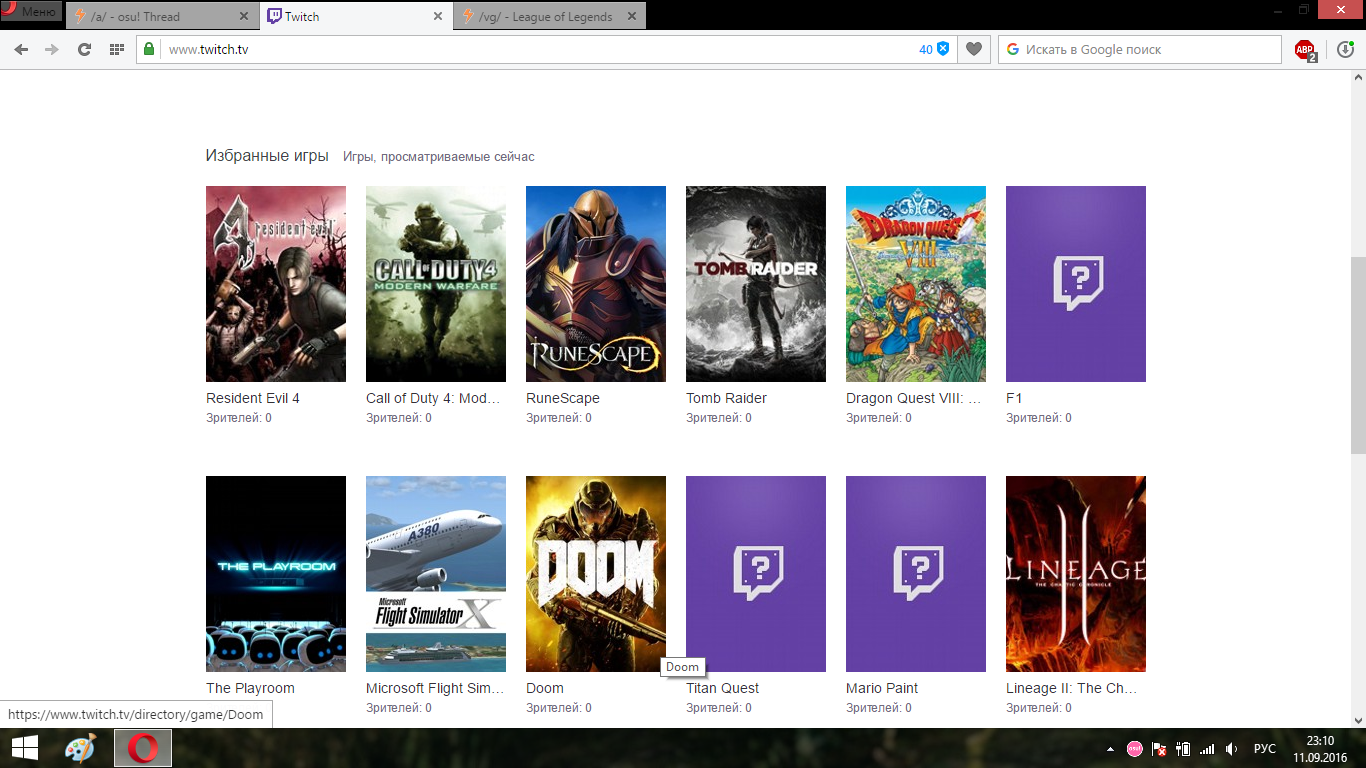Show hidden tray icons arrow
This screenshot has height=768, width=1366.
point(1111,749)
